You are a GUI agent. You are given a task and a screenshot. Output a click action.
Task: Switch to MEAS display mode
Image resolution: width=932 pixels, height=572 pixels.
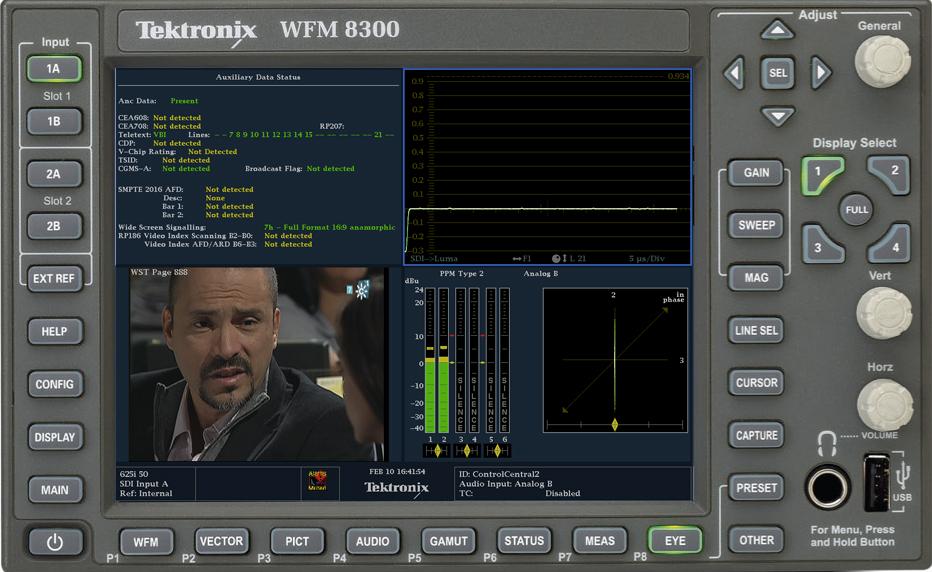pyautogui.click(x=599, y=540)
